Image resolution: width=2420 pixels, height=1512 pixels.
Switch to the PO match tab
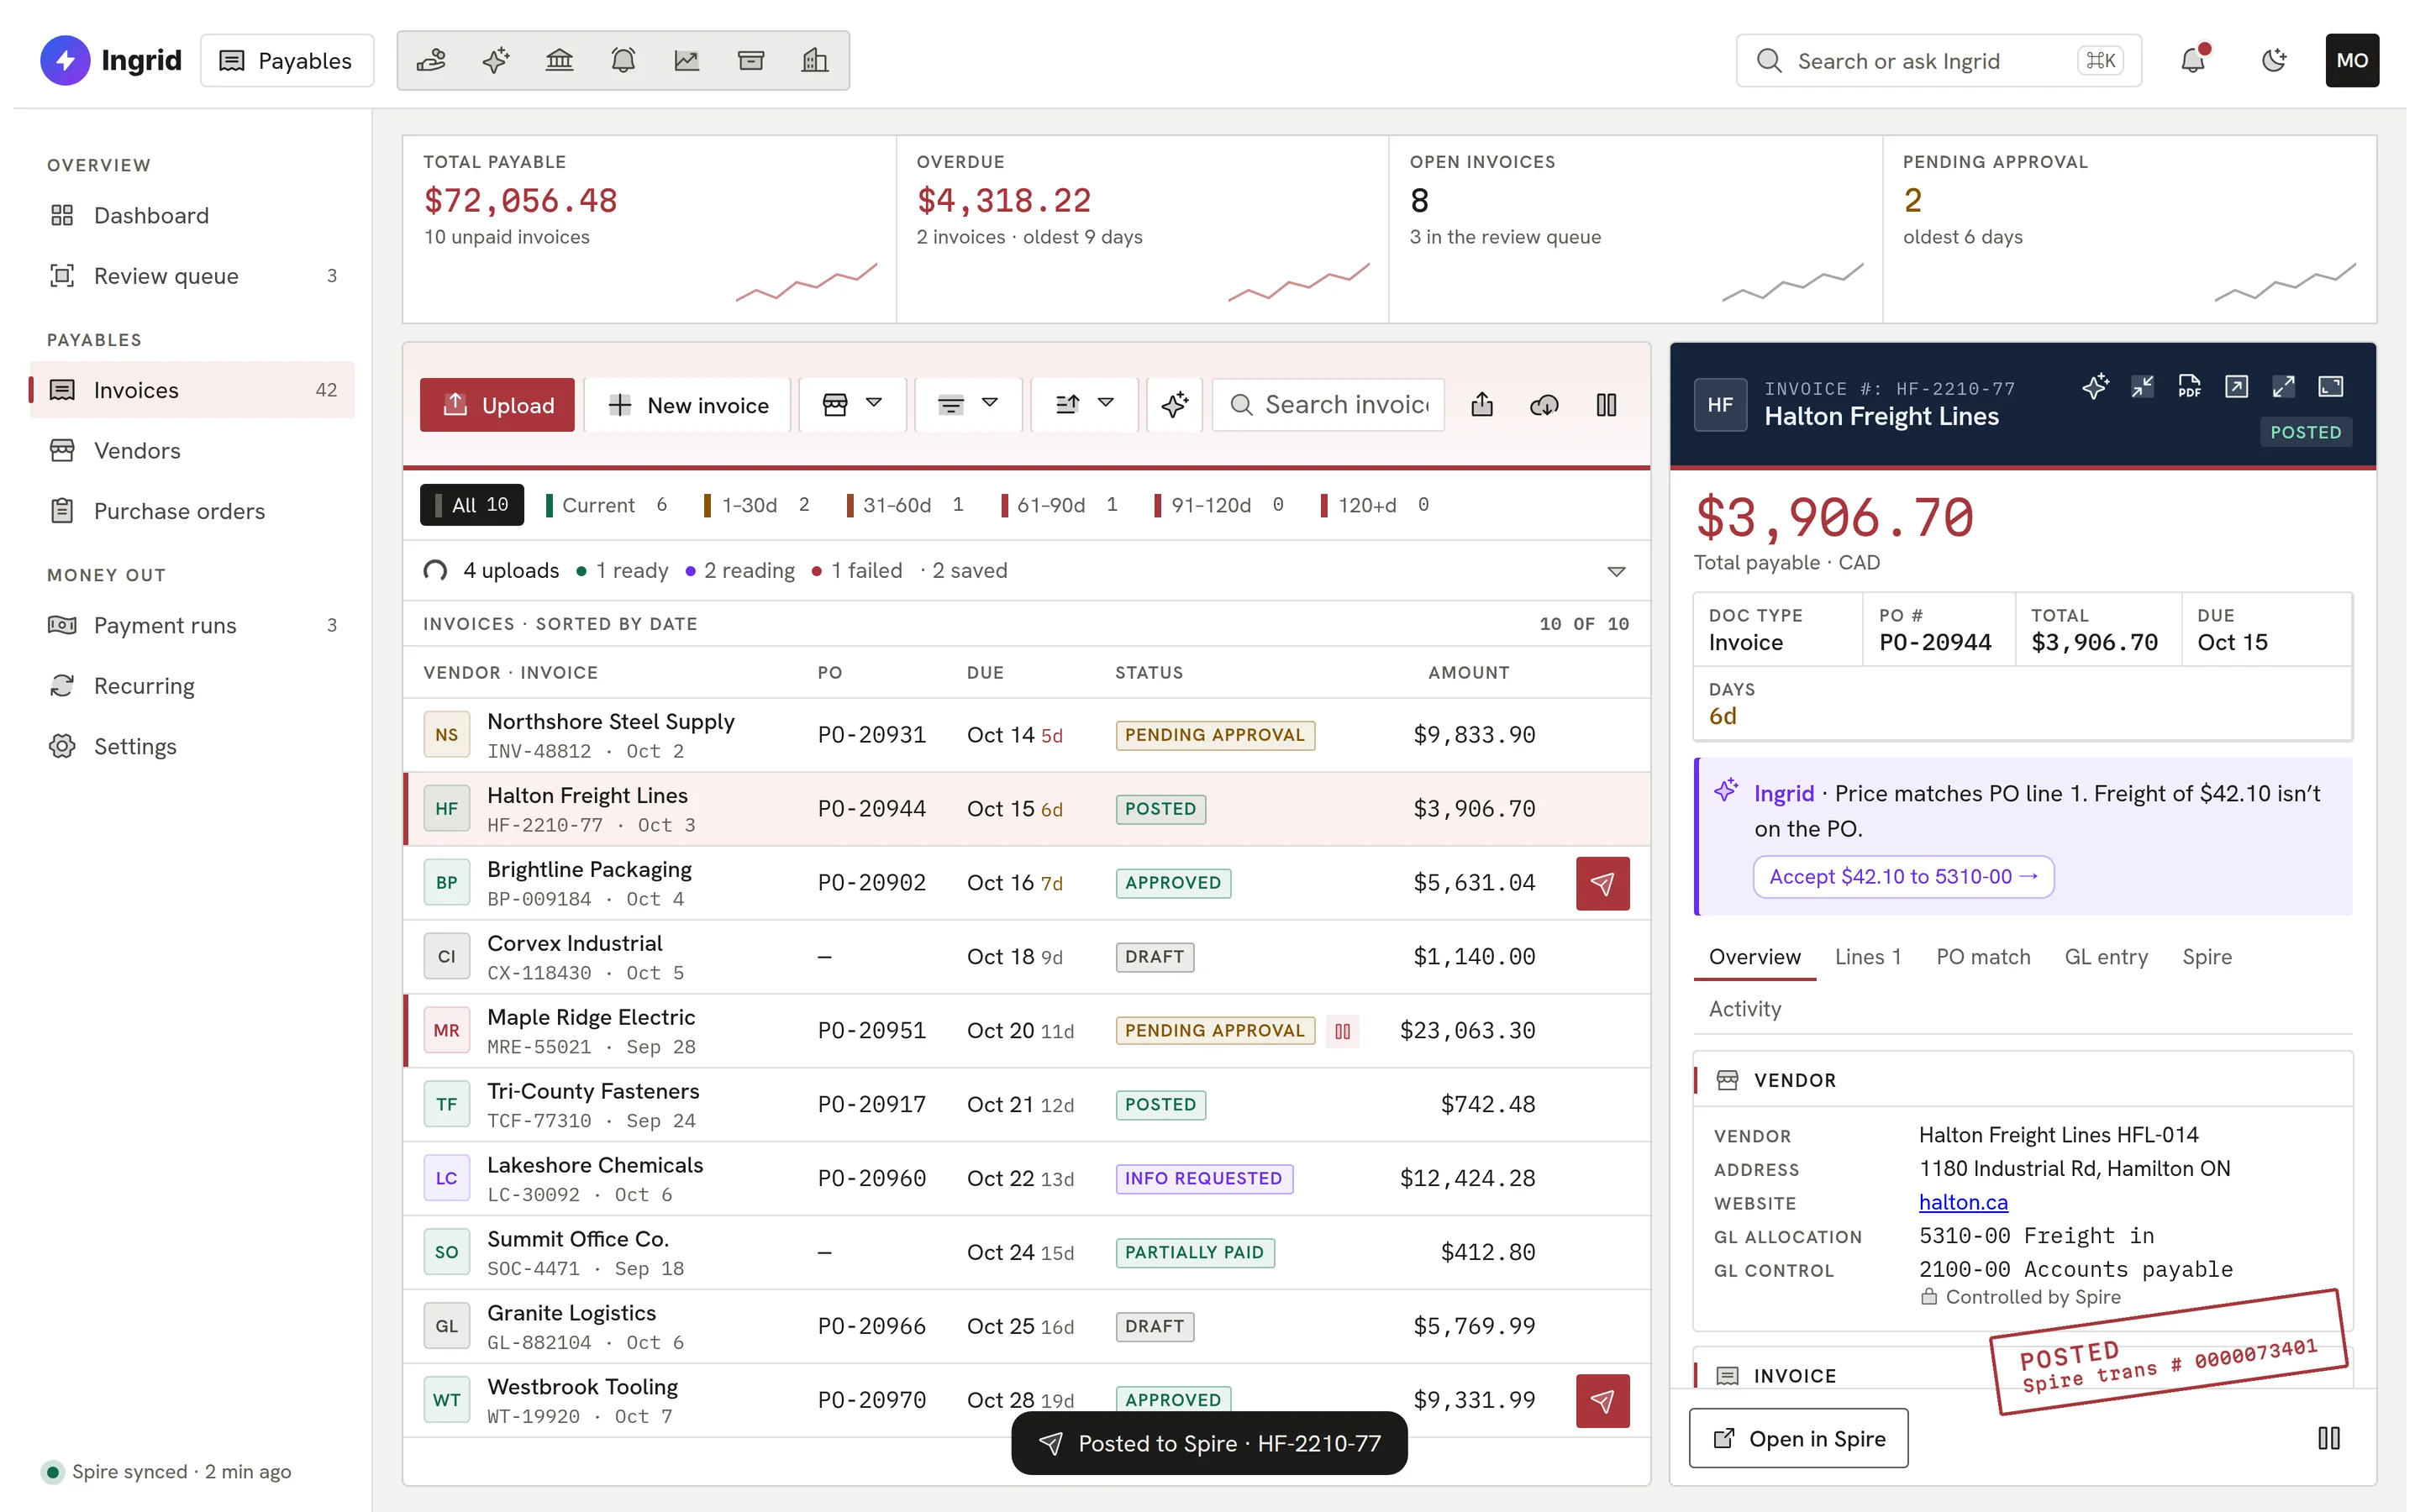point(1983,957)
